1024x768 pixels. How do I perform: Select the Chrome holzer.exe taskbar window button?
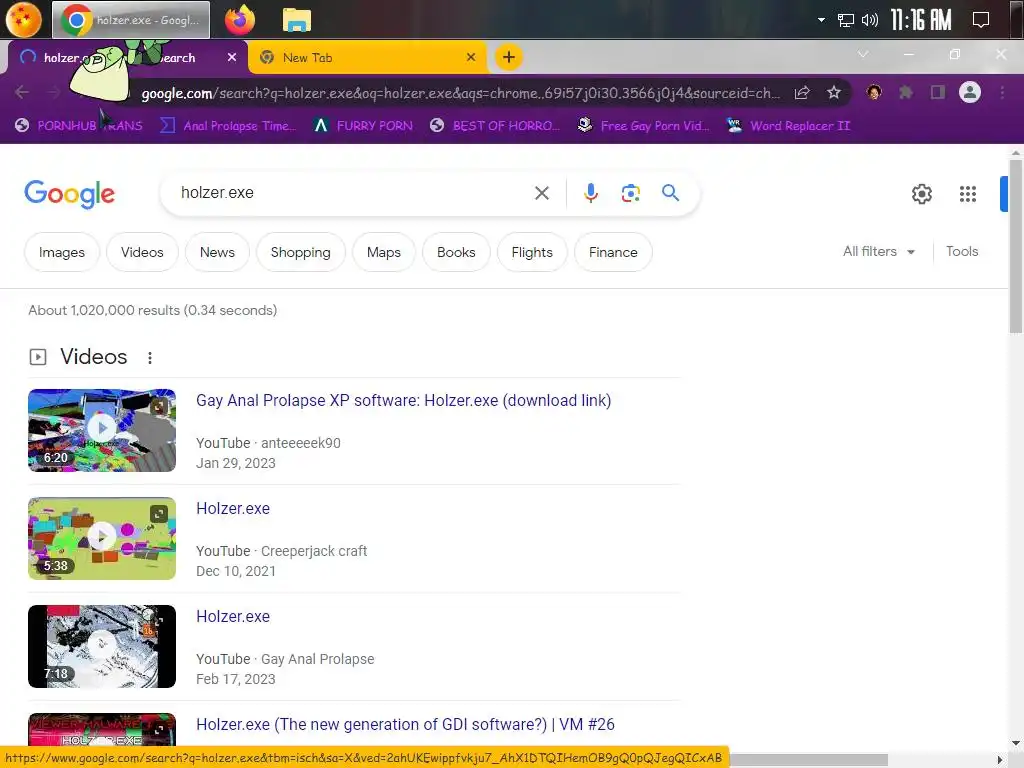coord(131,20)
